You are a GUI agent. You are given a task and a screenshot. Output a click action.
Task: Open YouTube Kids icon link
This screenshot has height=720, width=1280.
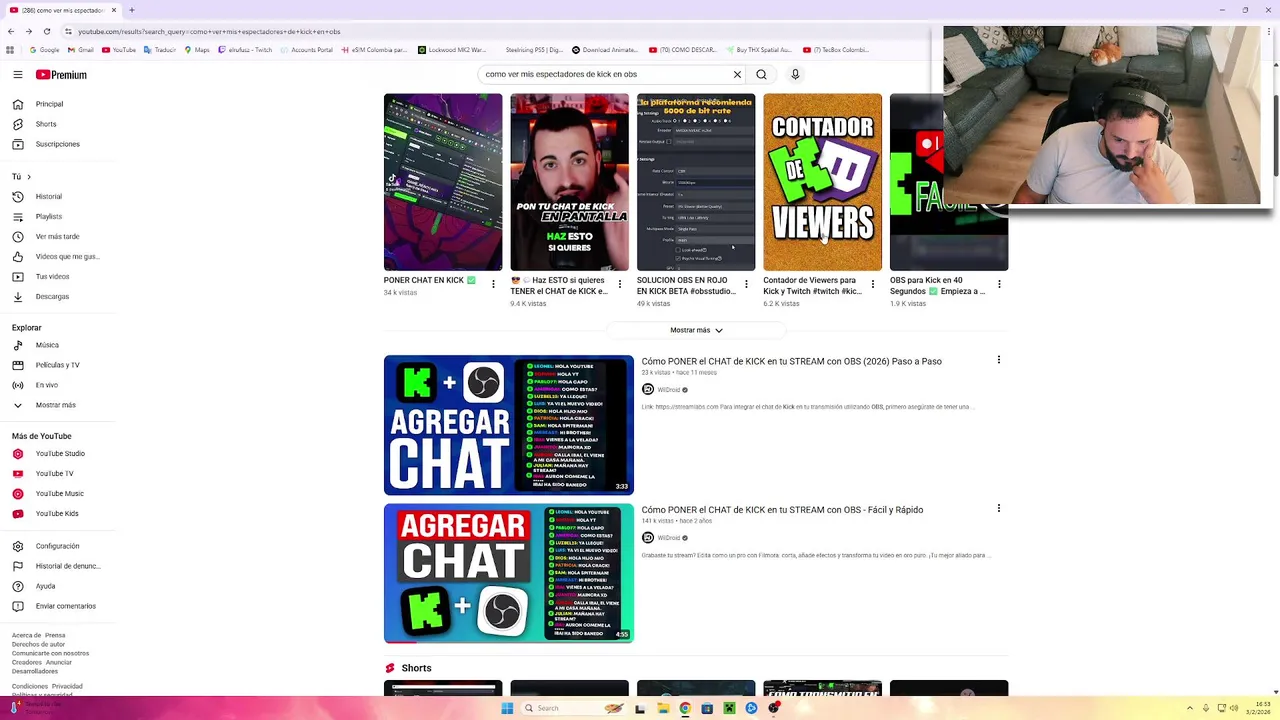pos(17,513)
